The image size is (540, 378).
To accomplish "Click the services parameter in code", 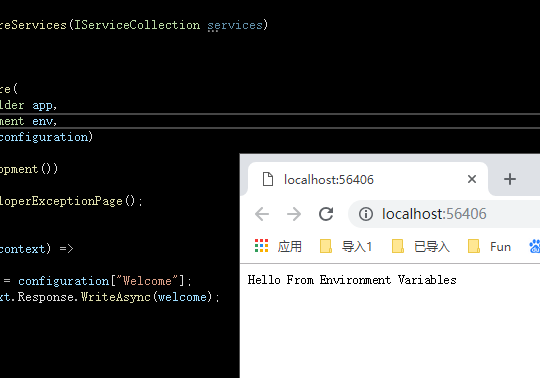I will 235,25.
